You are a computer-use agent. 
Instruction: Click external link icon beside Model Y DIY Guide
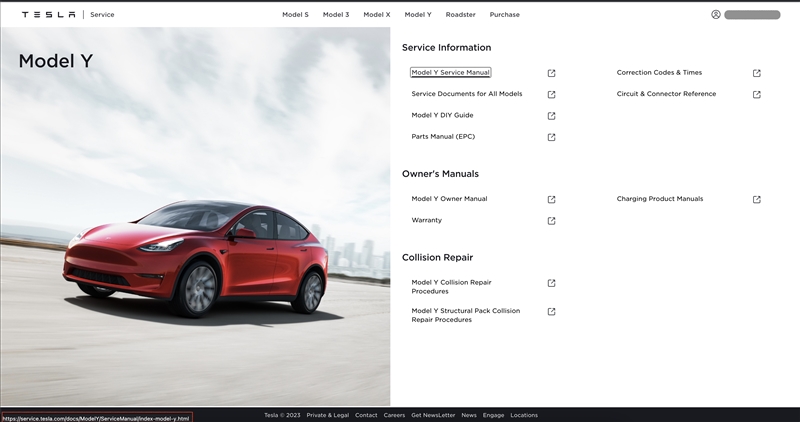[x=552, y=116]
